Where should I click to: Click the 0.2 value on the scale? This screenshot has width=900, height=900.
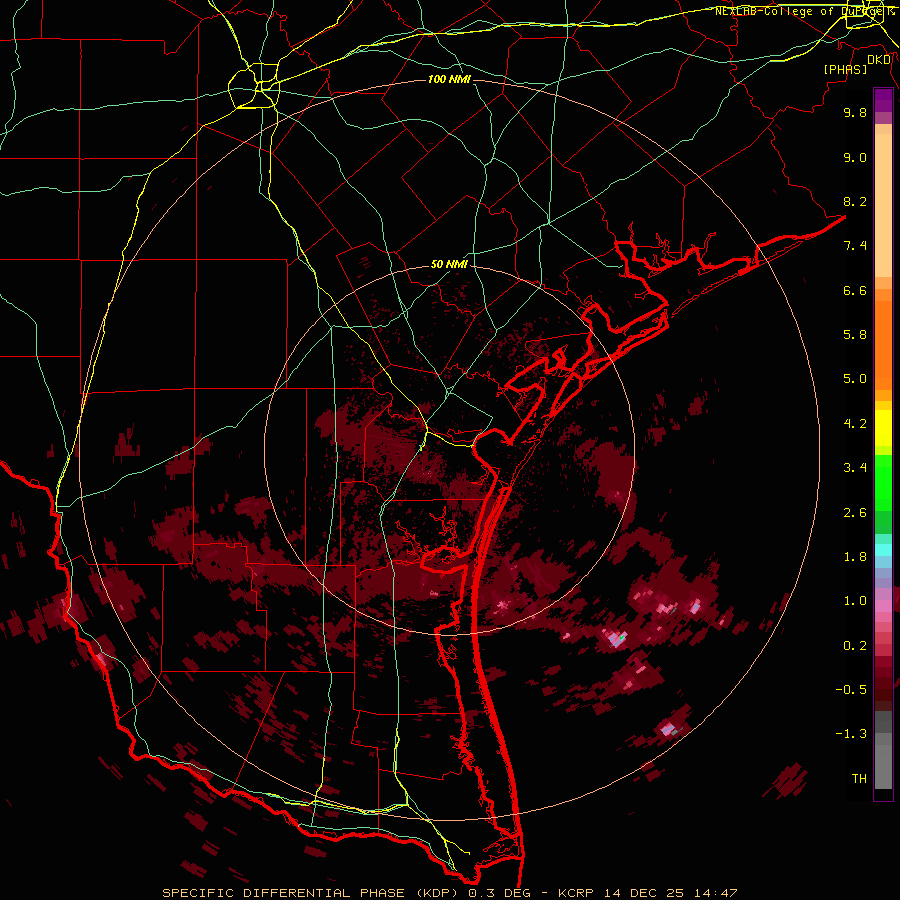click(x=855, y=646)
